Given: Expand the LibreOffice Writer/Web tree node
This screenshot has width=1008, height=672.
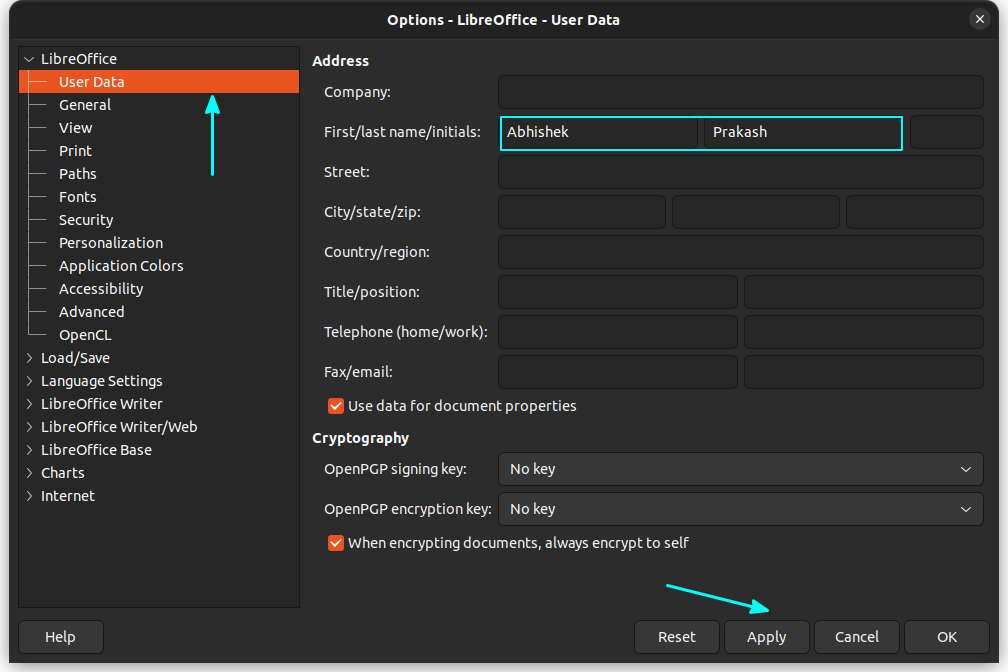Looking at the screenshot, I should coord(29,427).
